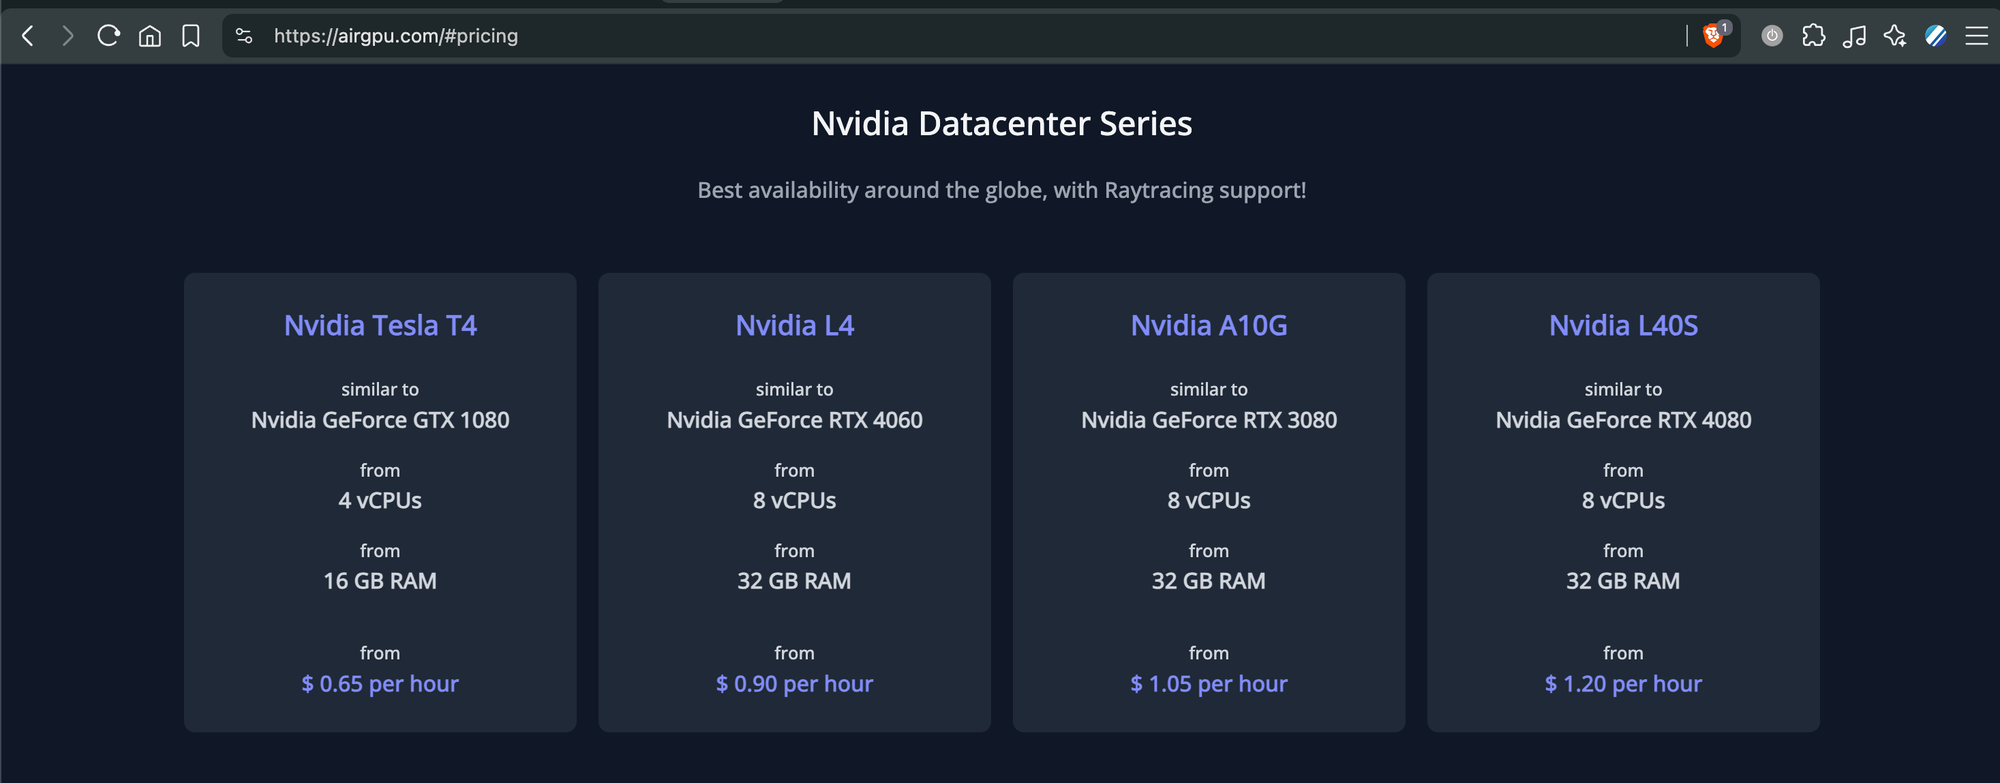Click the circular power extension icon
Viewport: 2000px width, 783px height.
click(x=1772, y=36)
